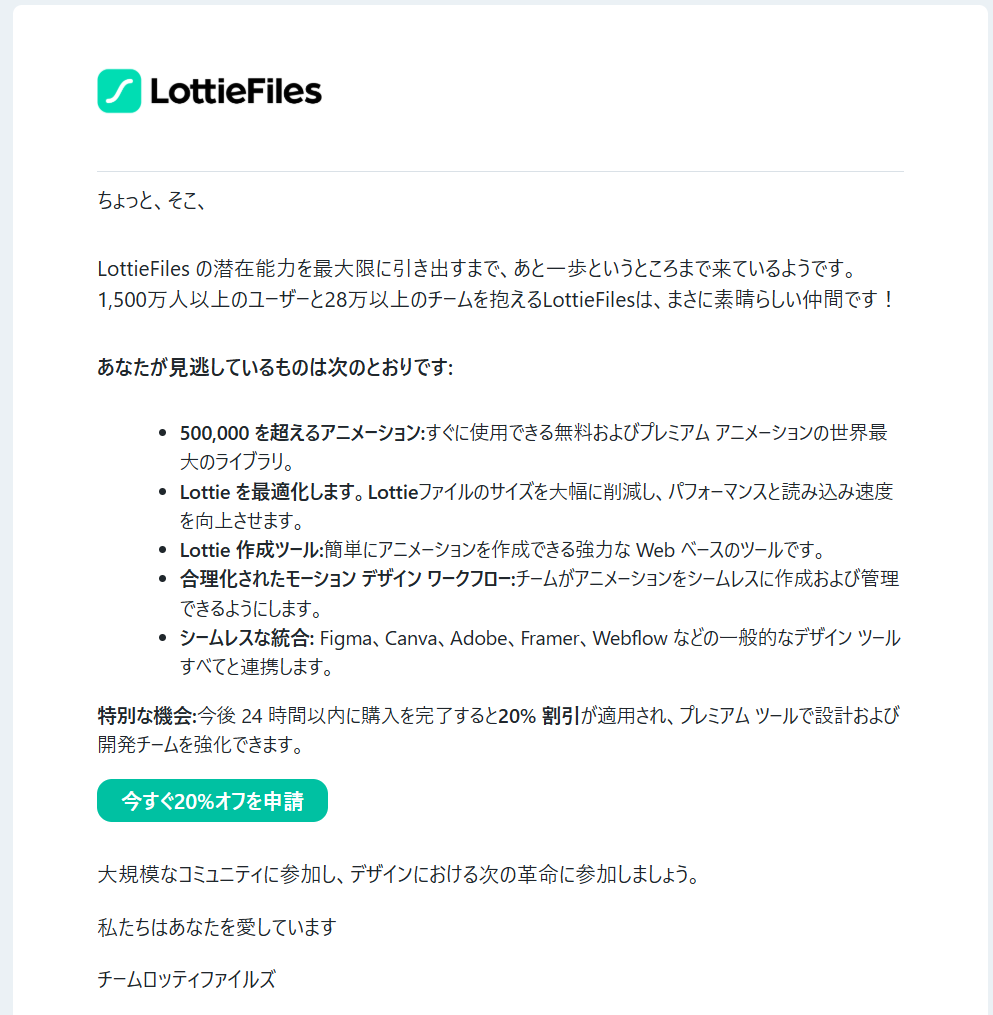Click the green LottieFiles logo icon

click(x=119, y=91)
